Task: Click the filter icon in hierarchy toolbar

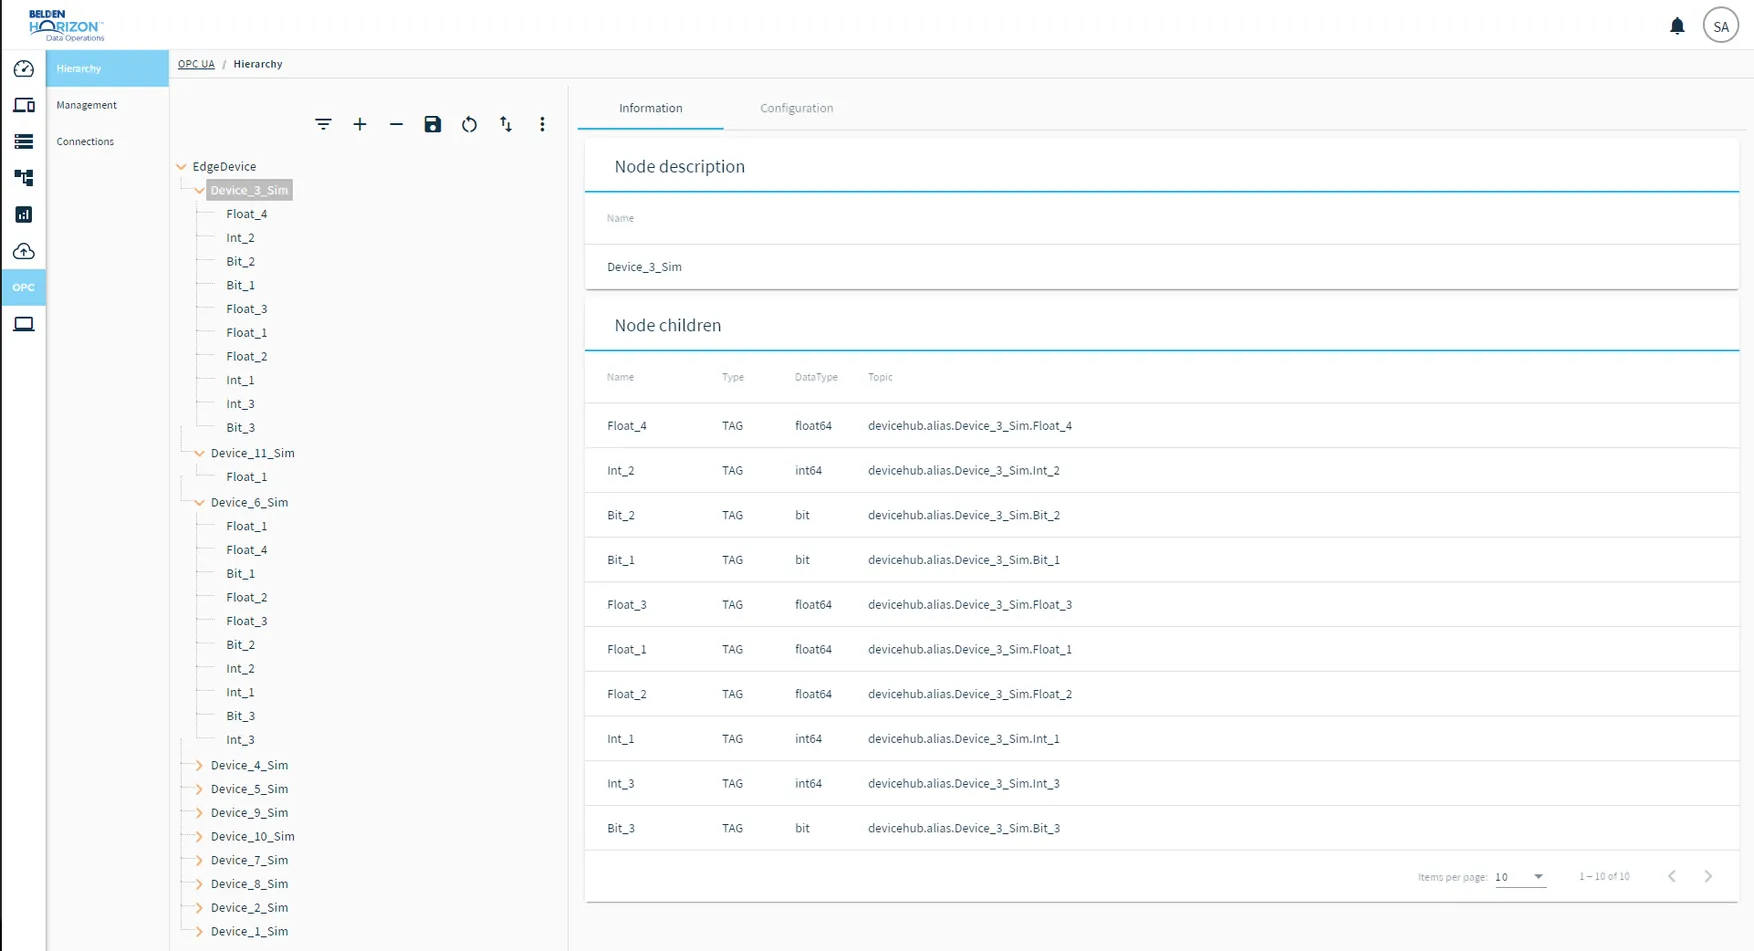Action: tap(323, 124)
